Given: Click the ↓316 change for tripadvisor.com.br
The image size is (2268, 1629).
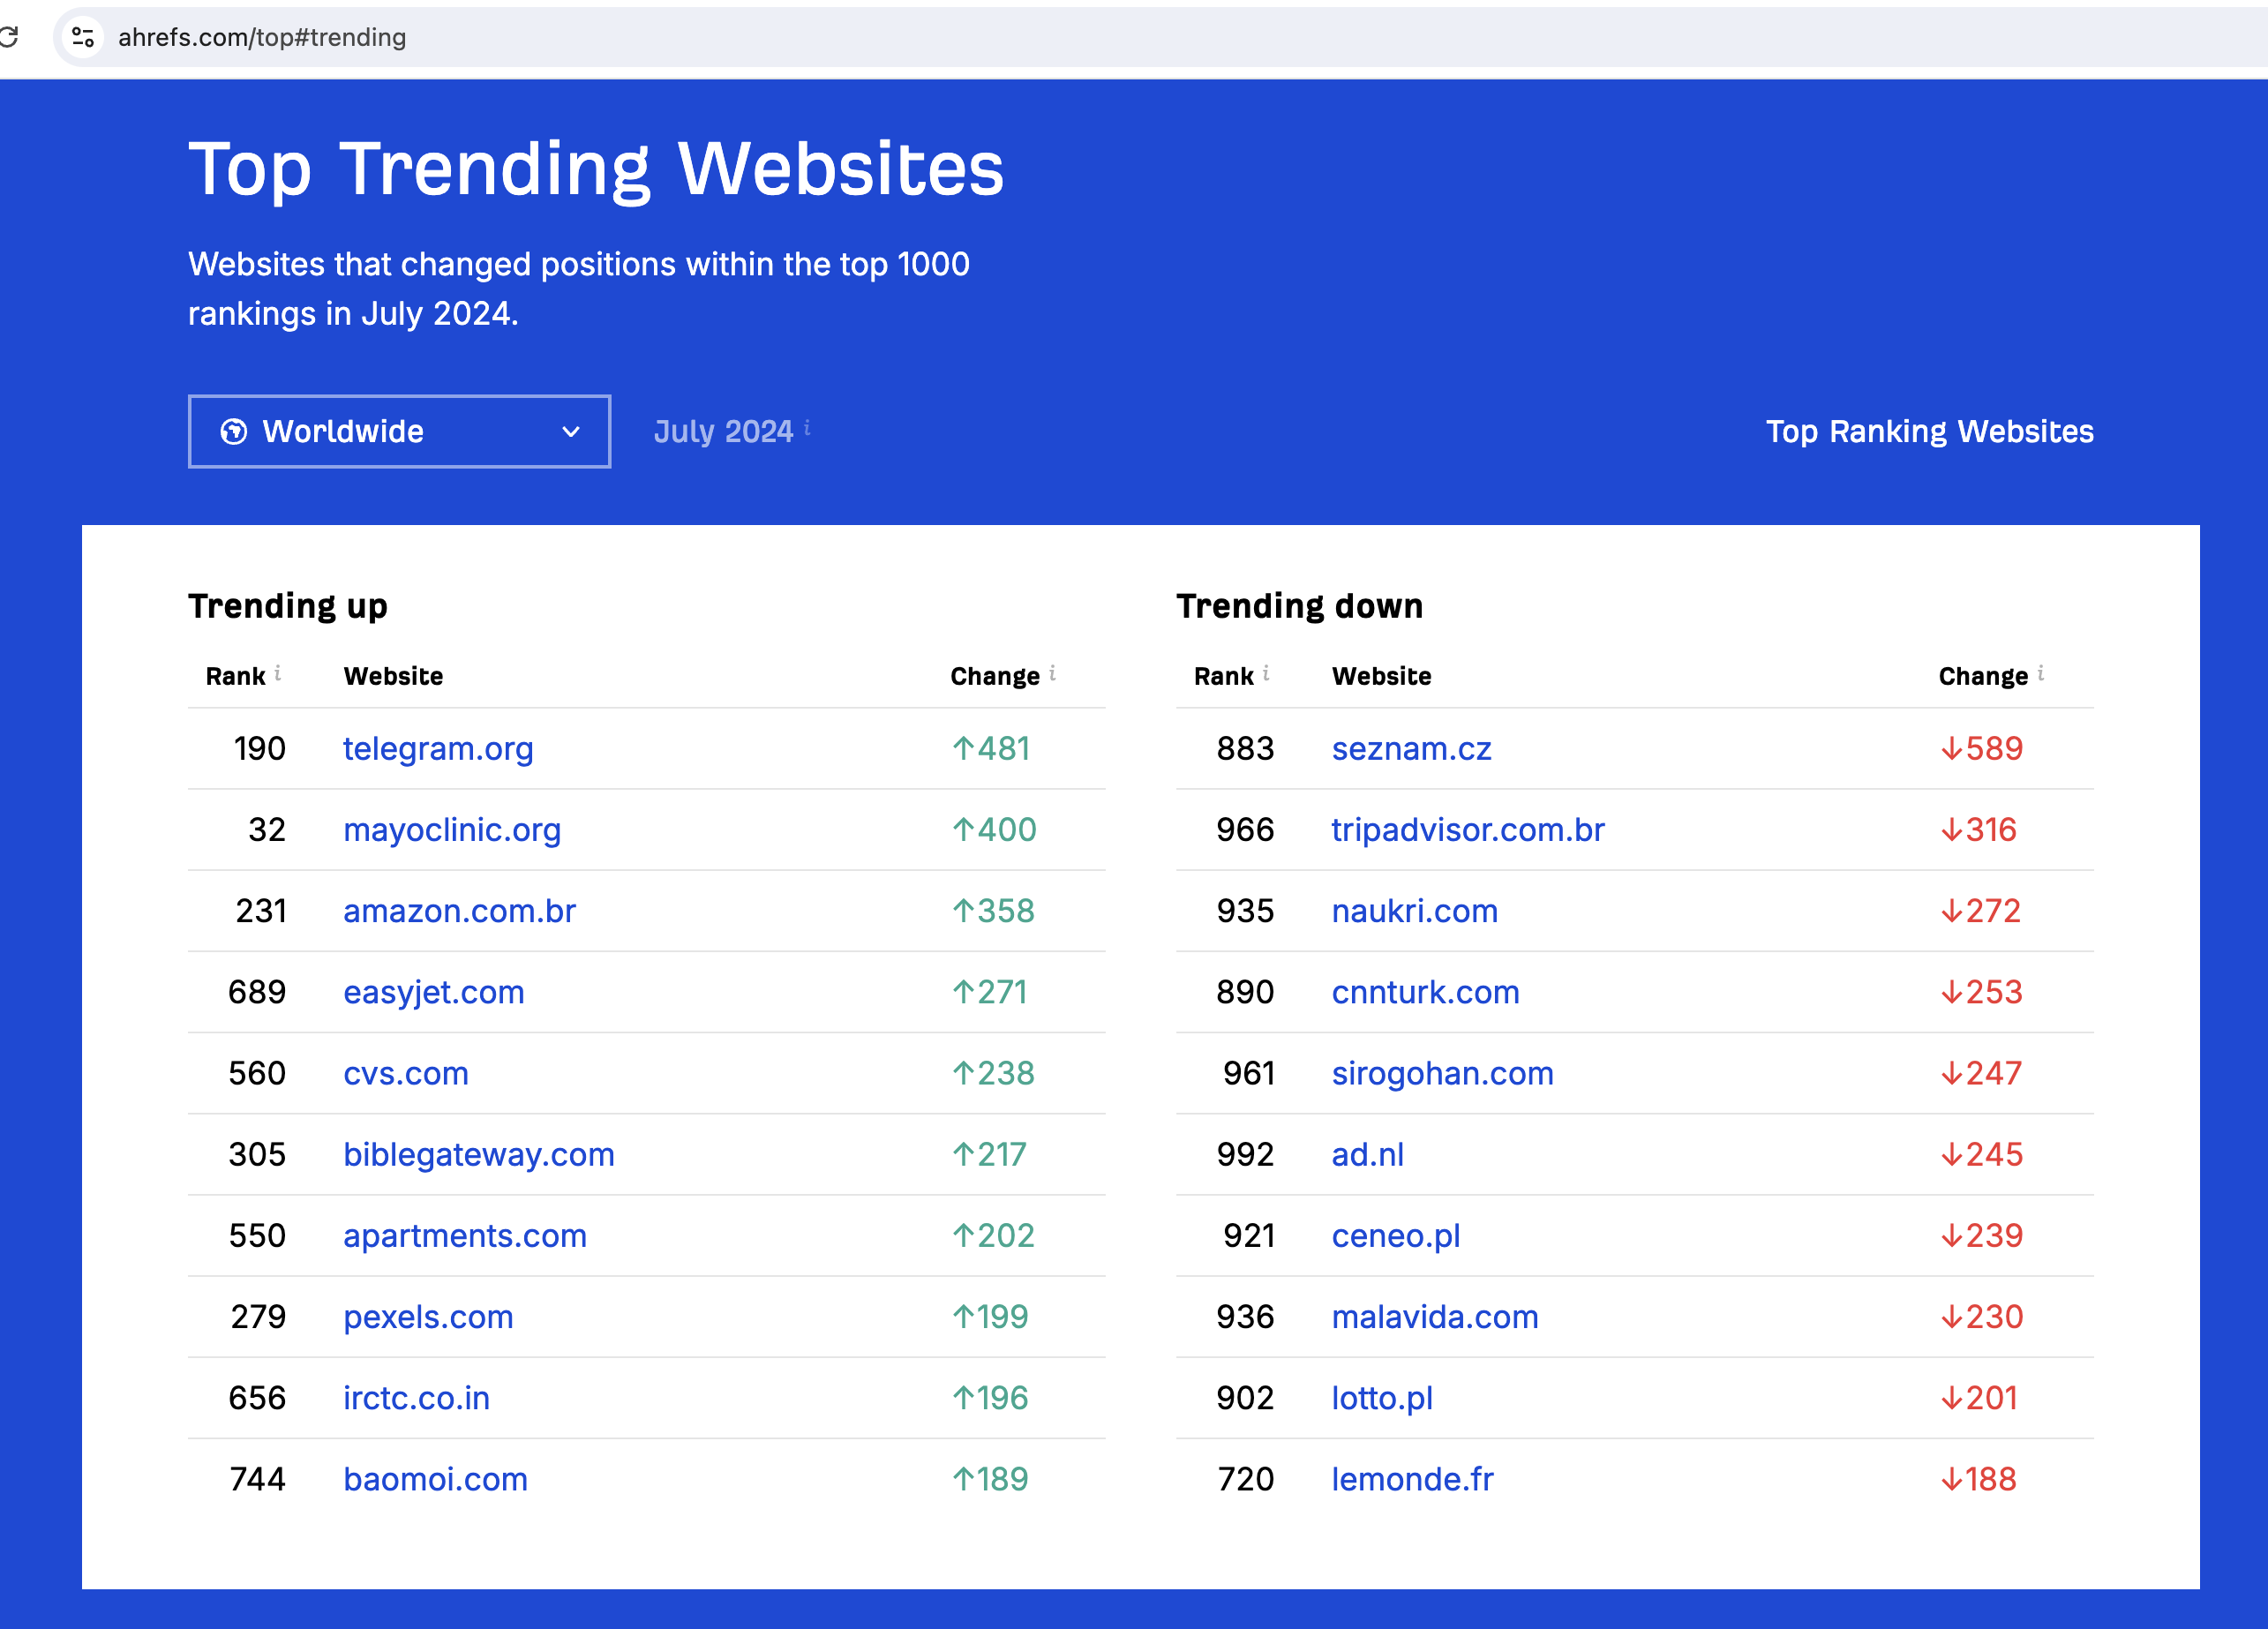Looking at the screenshot, I should (1978, 829).
